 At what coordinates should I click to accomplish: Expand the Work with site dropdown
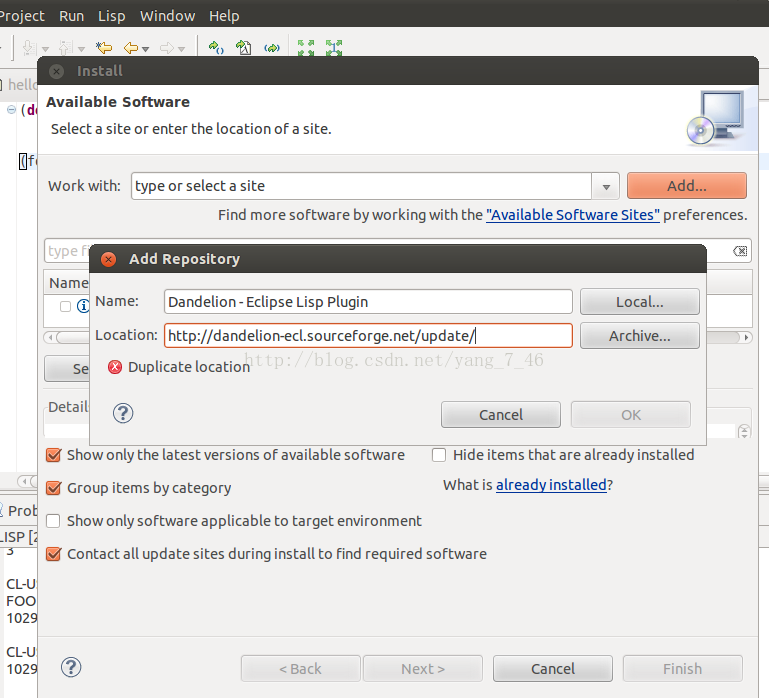click(x=606, y=186)
